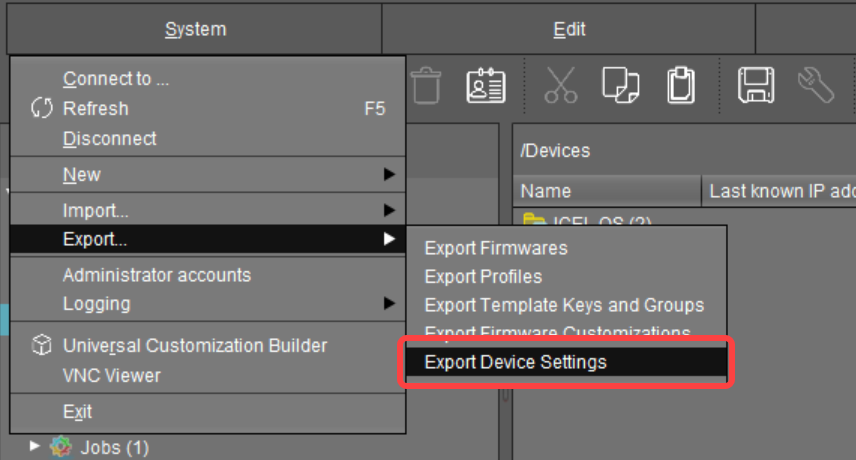
Task: Click the clipboard paste icon
Action: [x=681, y=85]
